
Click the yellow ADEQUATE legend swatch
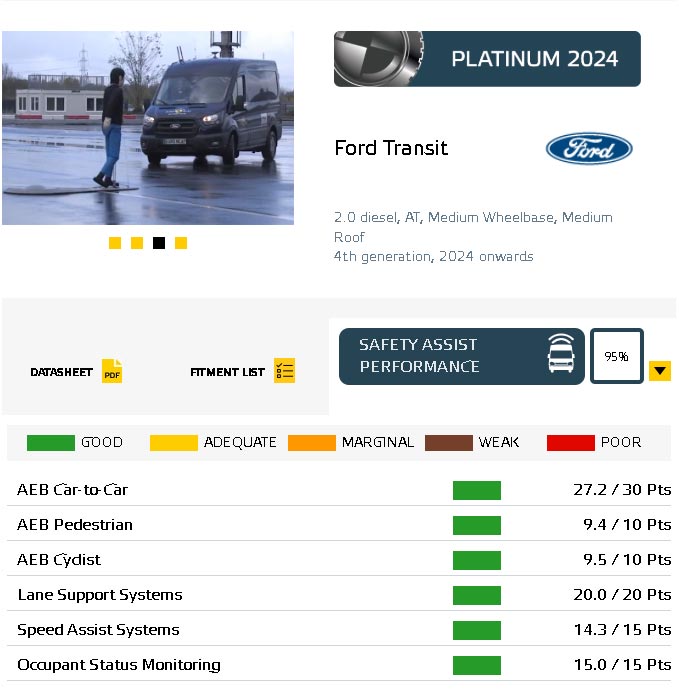(x=174, y=443)
